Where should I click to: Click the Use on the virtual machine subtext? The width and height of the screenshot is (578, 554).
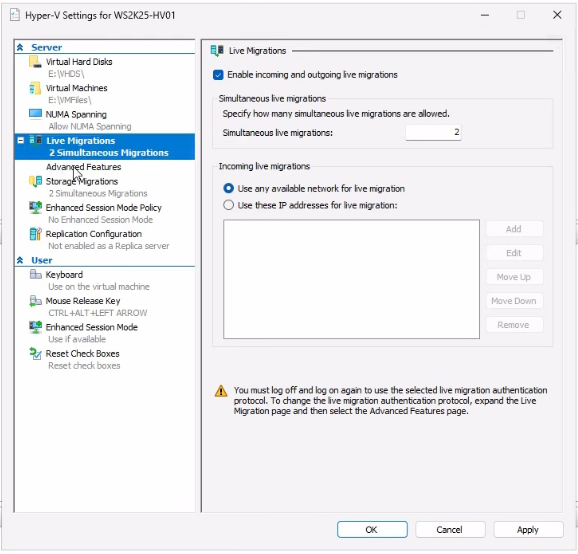[99, 287]
